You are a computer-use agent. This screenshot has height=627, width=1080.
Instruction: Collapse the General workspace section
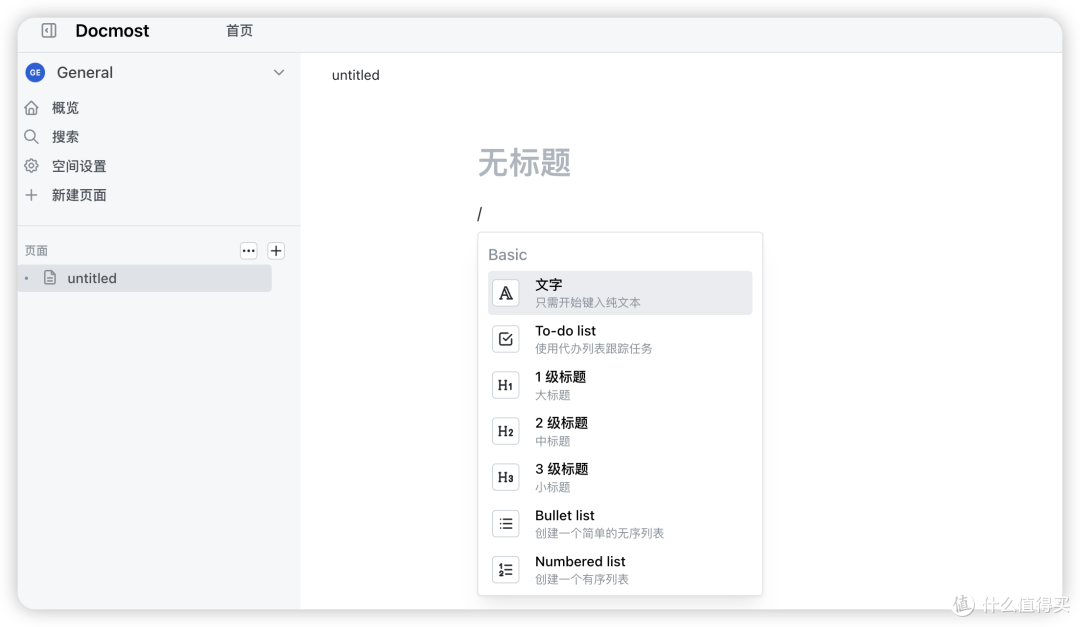(x=279, y=72)
